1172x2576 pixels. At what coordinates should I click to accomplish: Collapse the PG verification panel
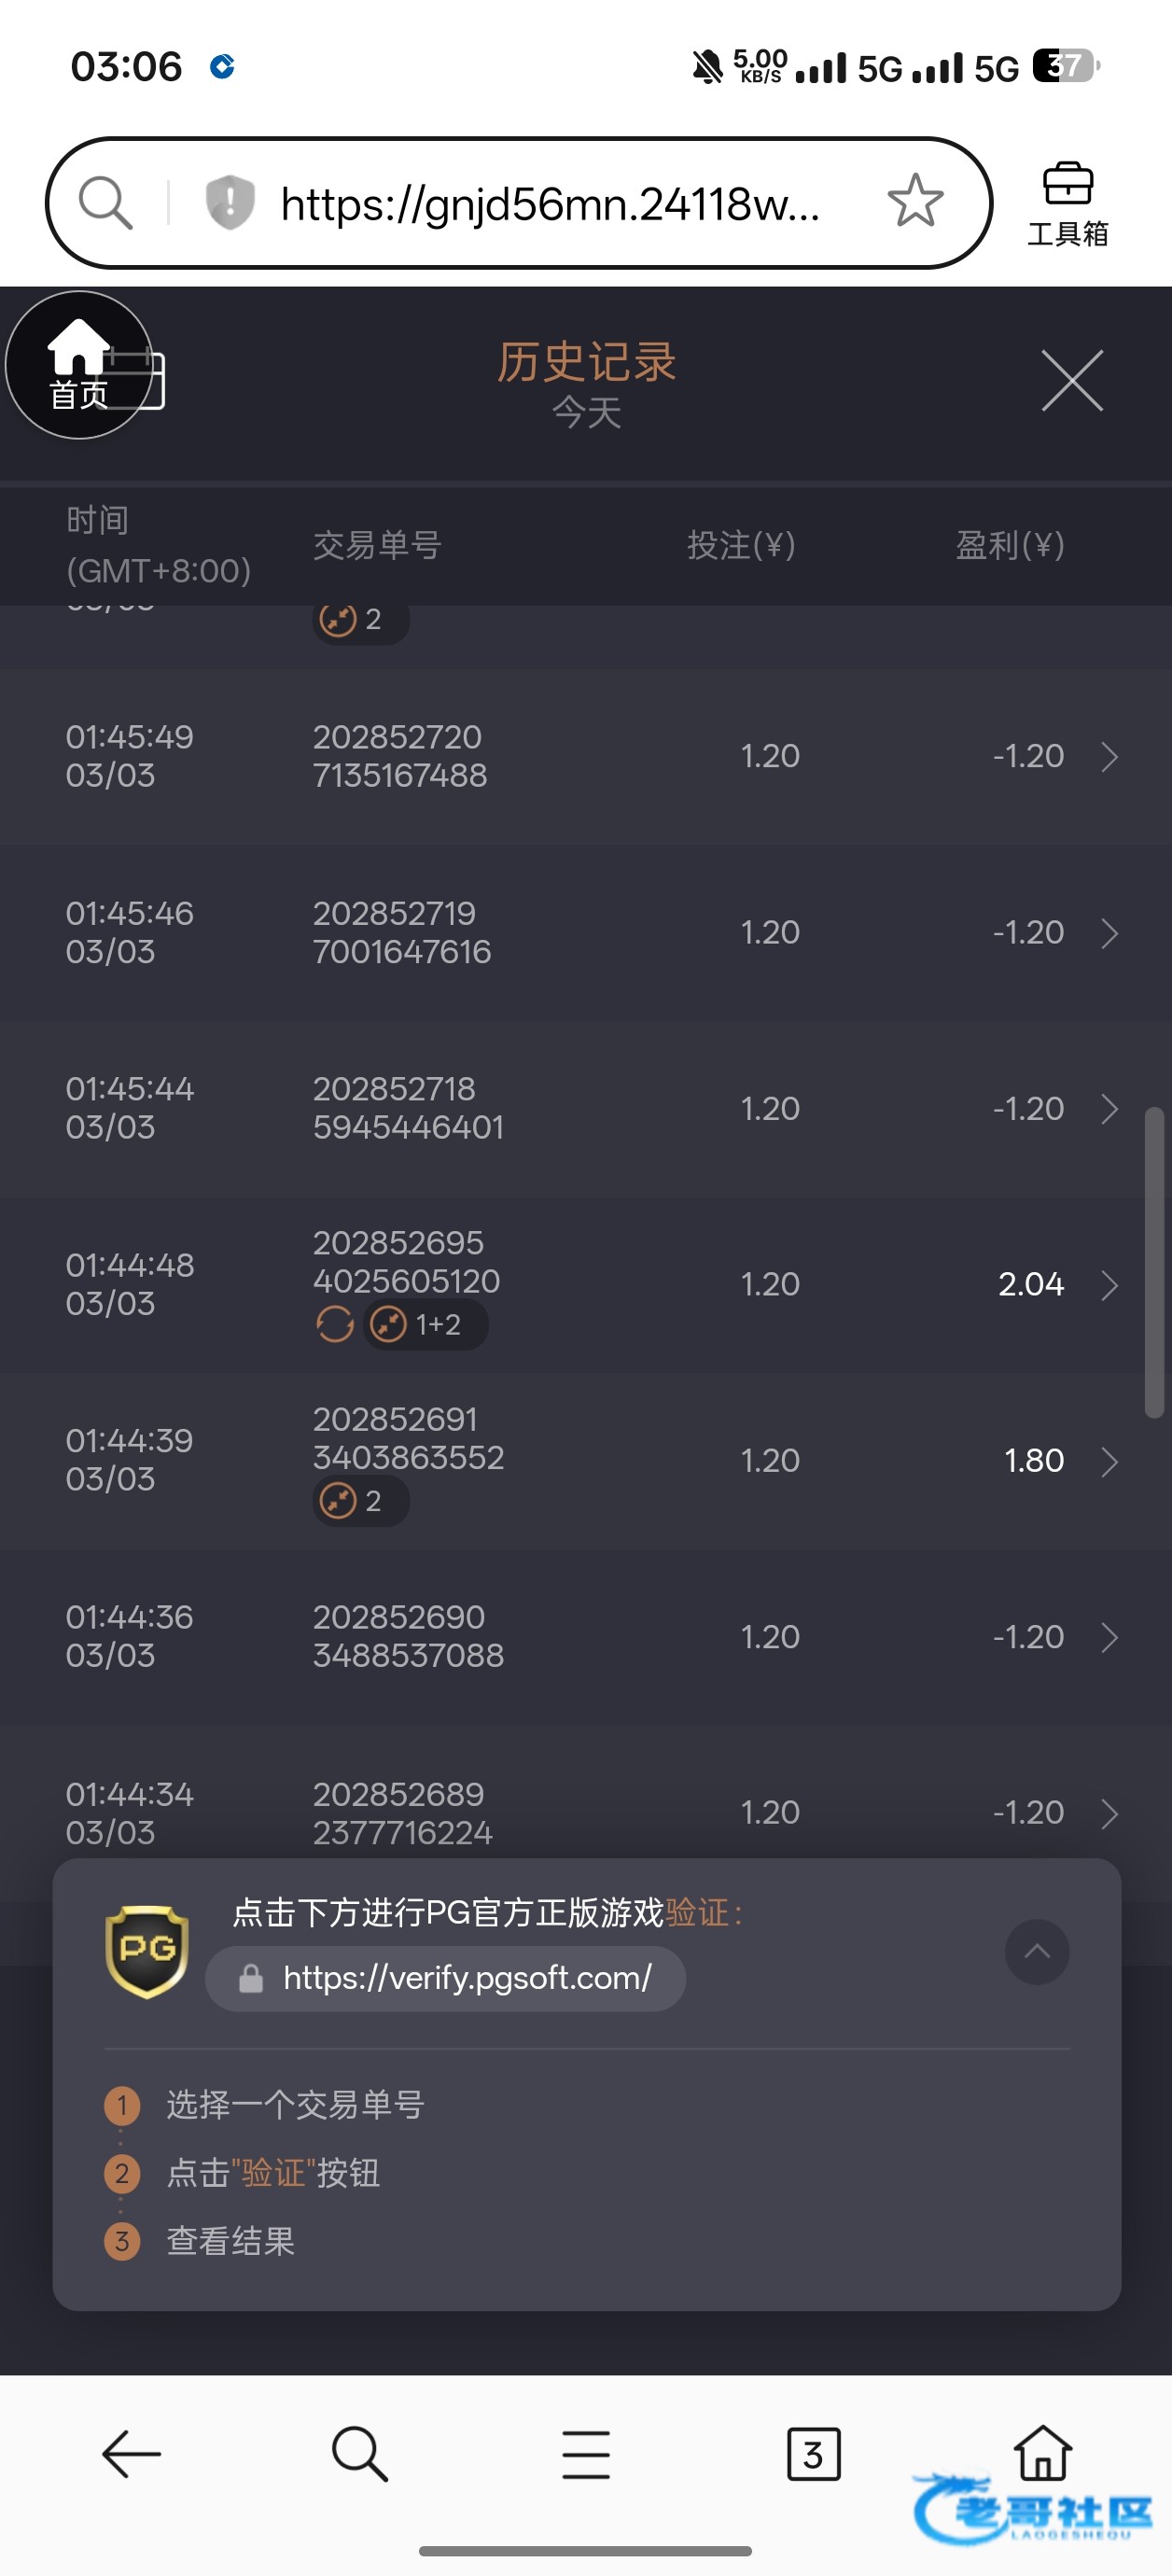point(1036,1951)
